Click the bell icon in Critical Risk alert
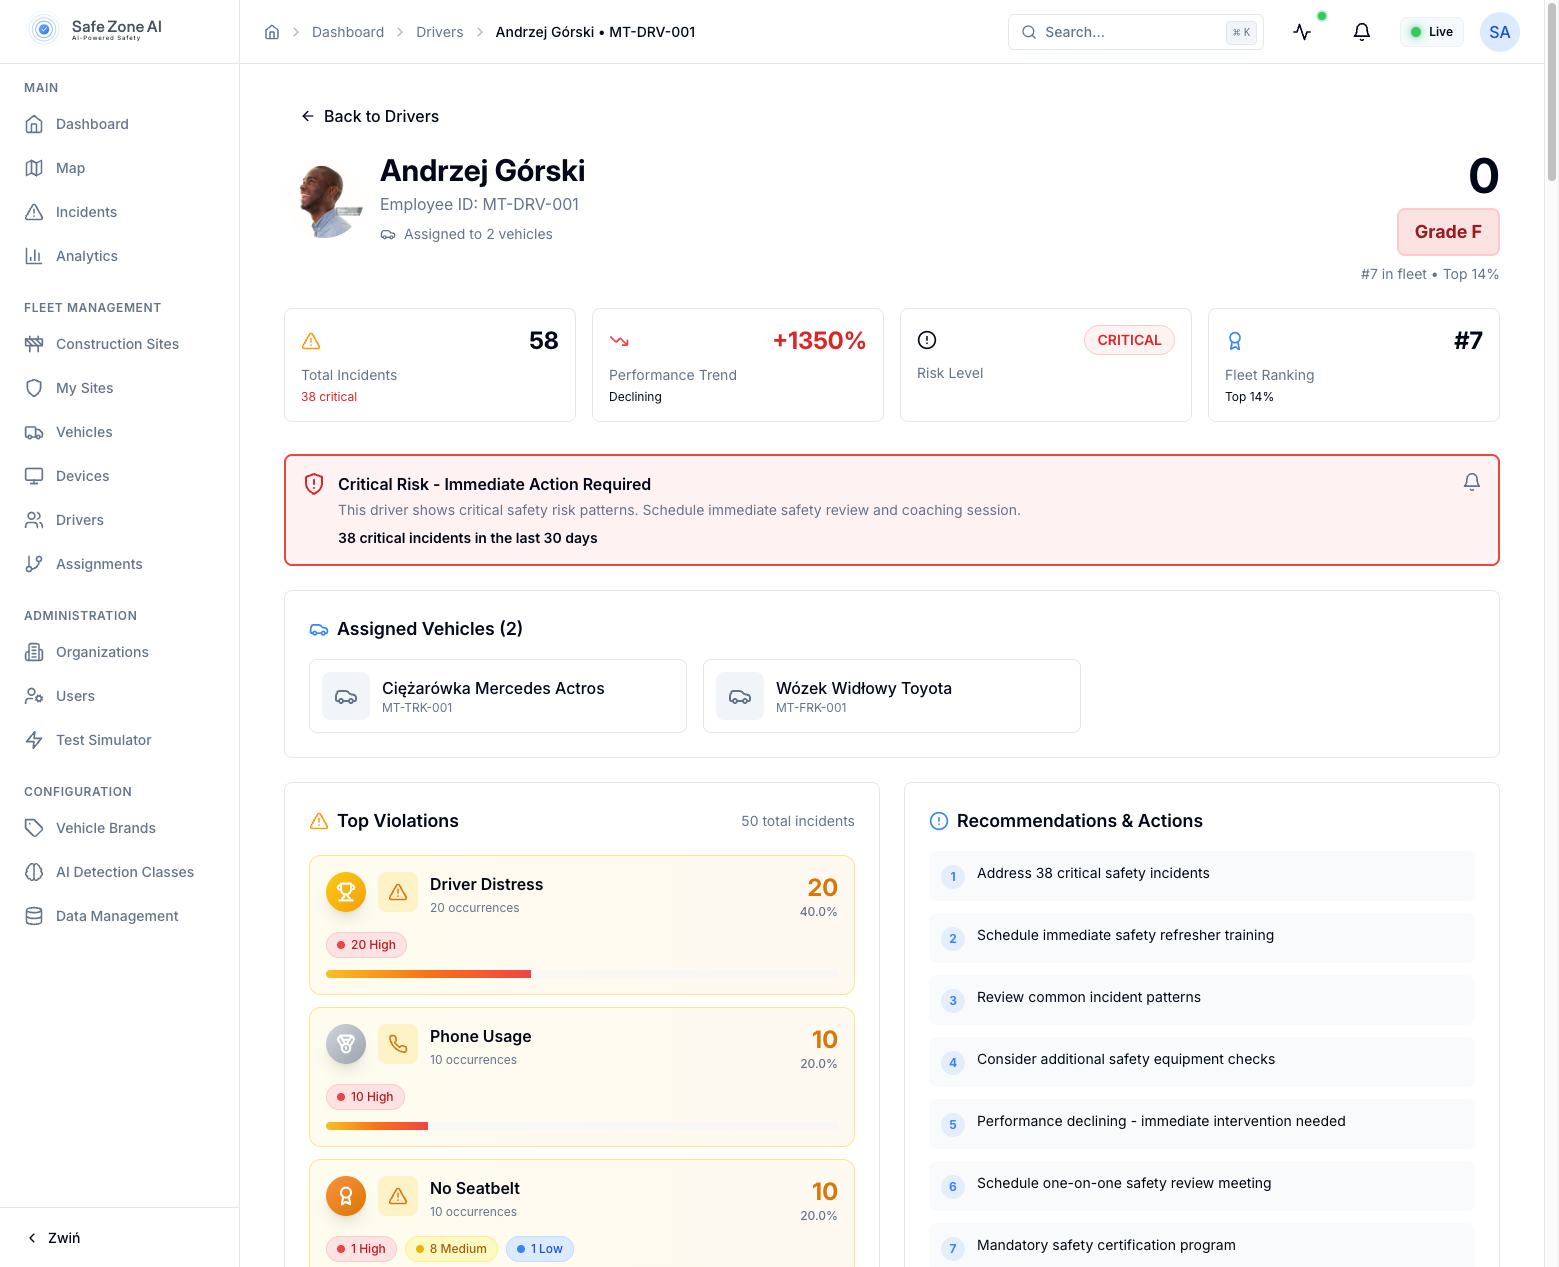This screenshot has height=1267, width=1559. click(1471, 482)
